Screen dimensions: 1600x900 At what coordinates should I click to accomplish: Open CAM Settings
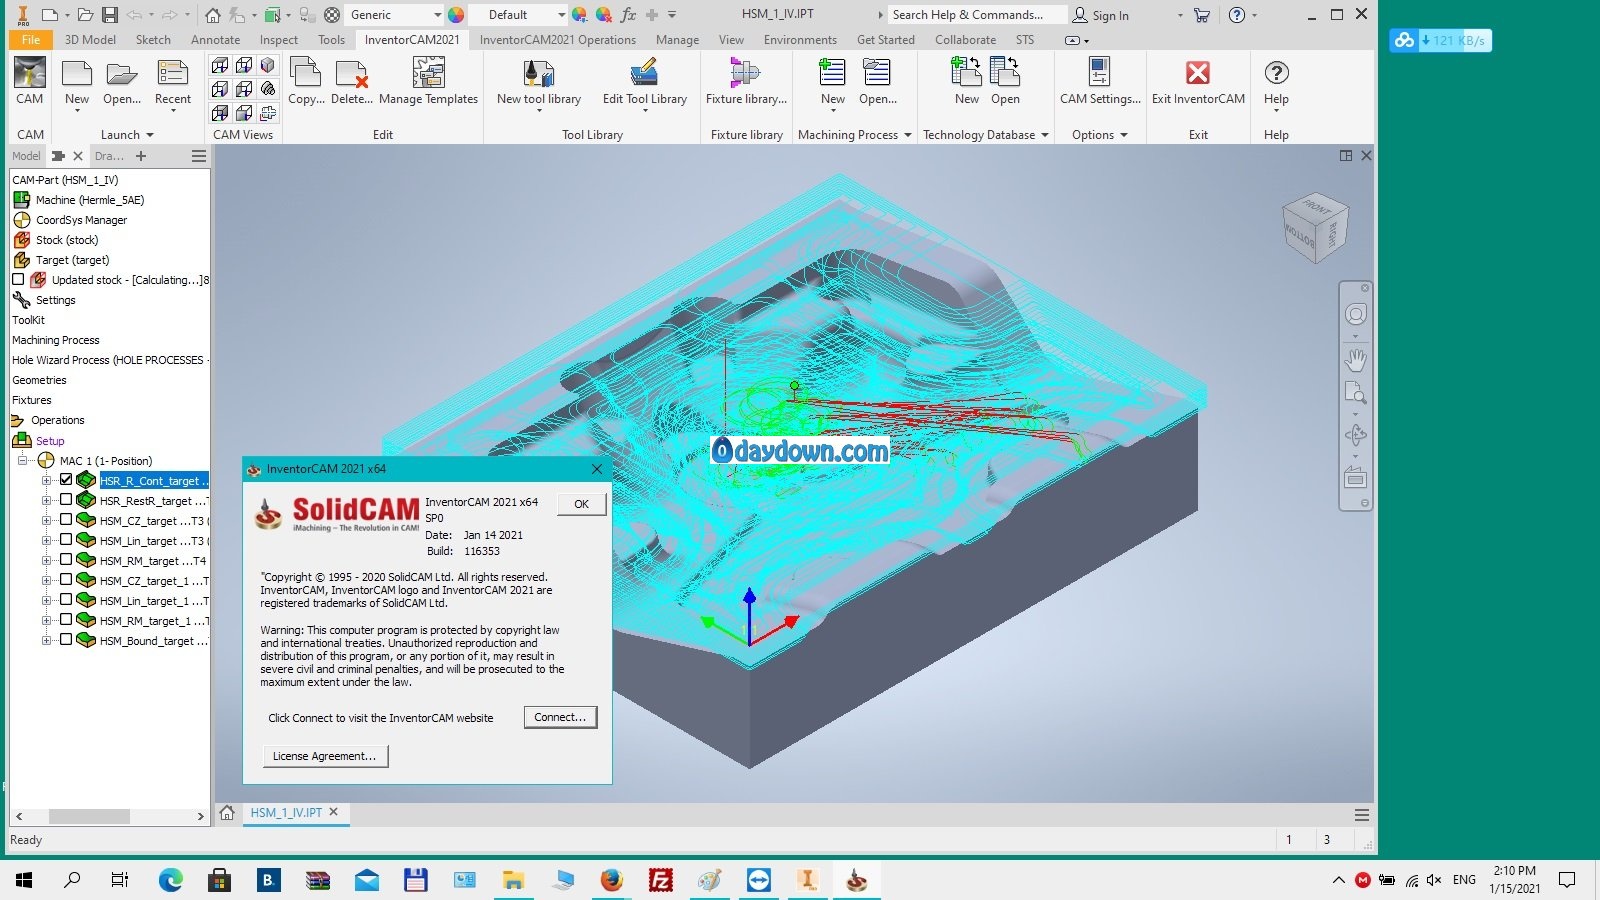click(1100, 81)
